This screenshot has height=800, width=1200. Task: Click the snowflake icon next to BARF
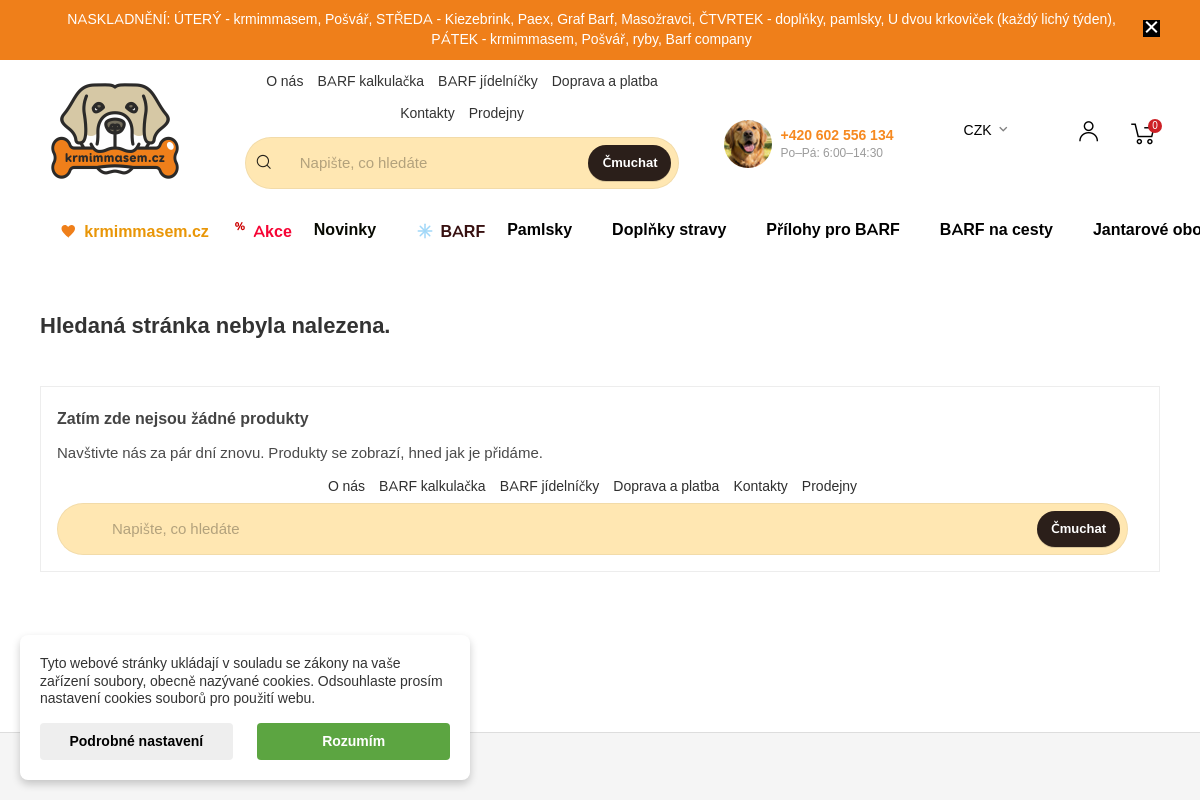pyautogui.click(x=425, y=231)
